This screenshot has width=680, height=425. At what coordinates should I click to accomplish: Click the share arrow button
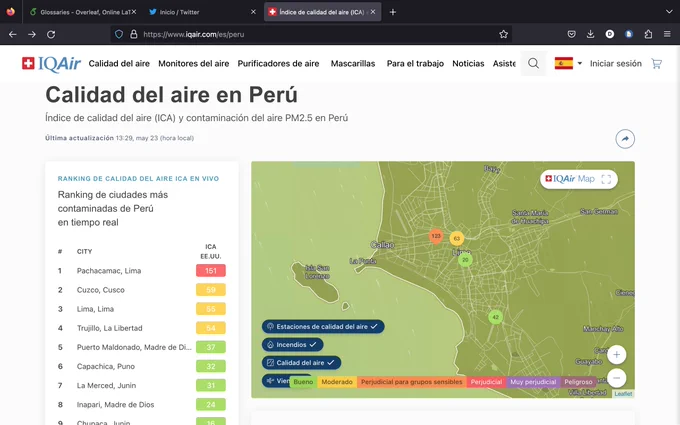(625, 139)
